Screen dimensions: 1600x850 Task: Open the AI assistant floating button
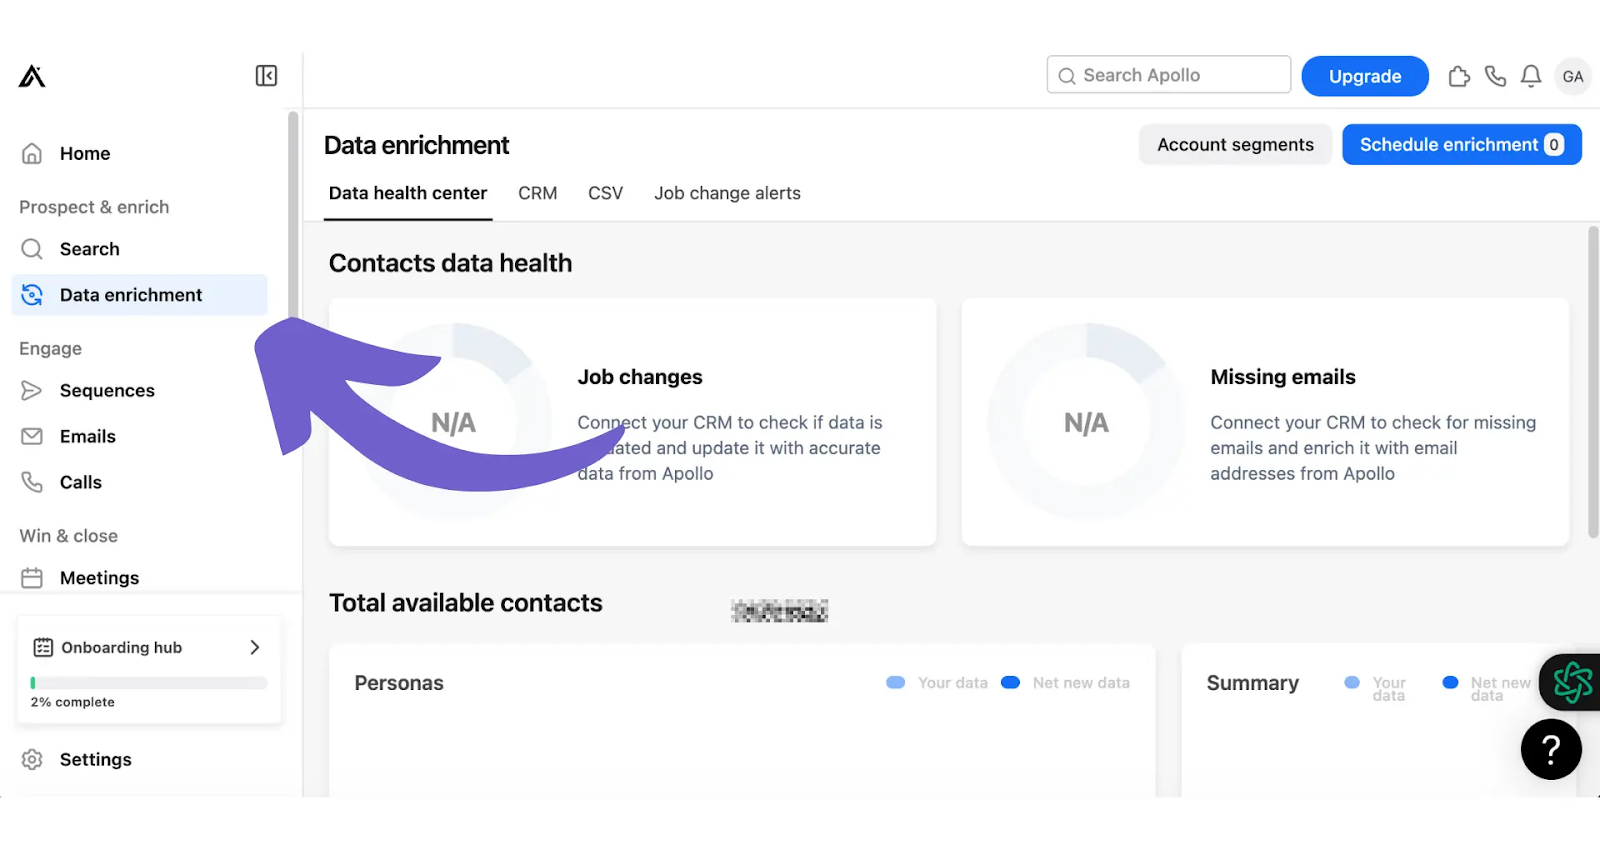pos(1571,682)
